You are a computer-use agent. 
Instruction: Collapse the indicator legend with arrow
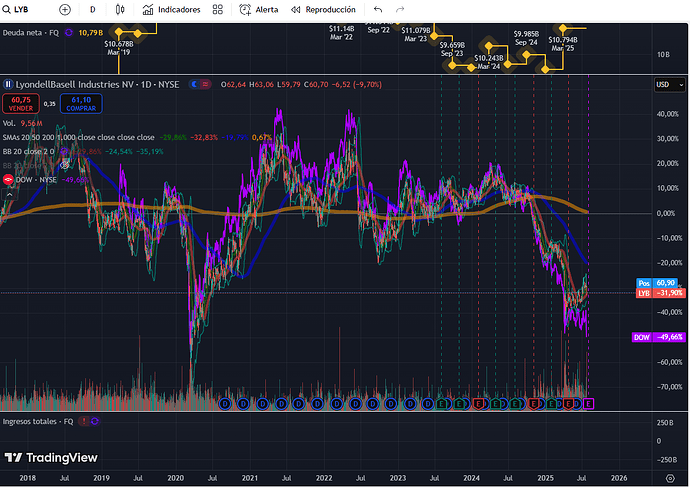(x=9, y=194)
